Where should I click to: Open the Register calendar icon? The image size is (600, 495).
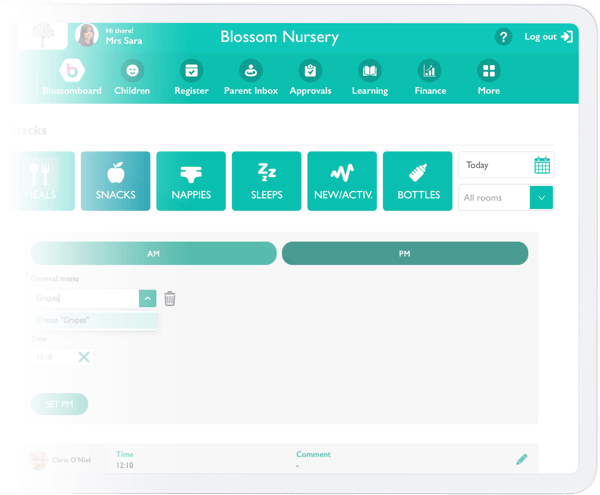pos(191,71)
